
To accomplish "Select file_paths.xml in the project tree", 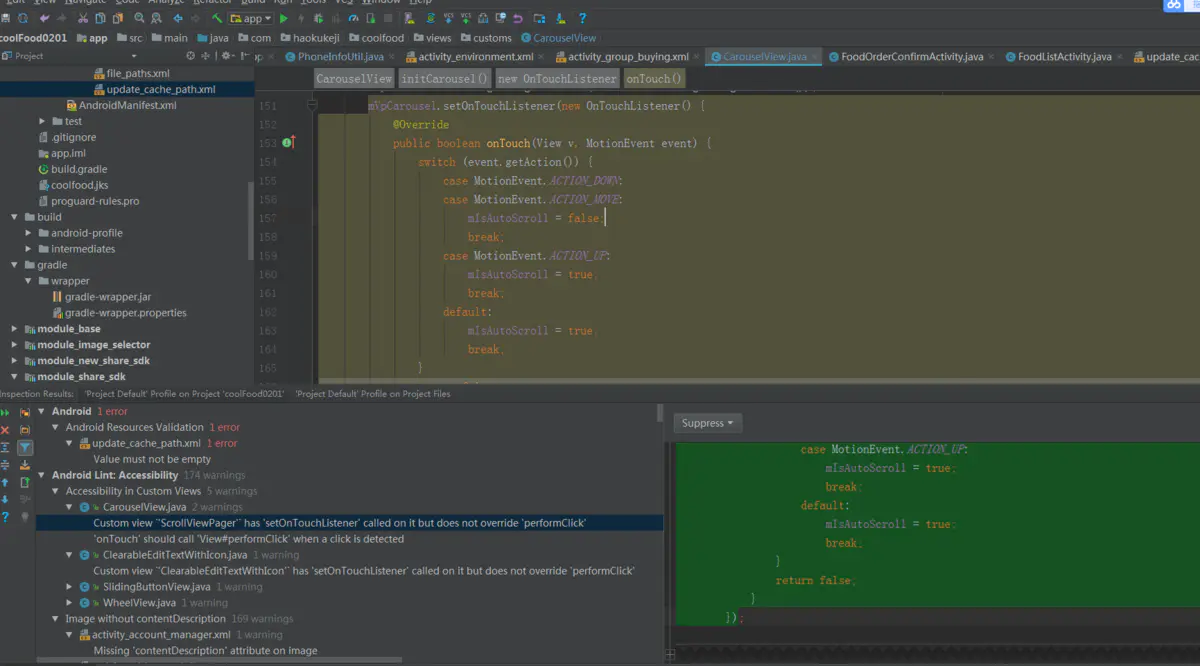I will (130, 73).
